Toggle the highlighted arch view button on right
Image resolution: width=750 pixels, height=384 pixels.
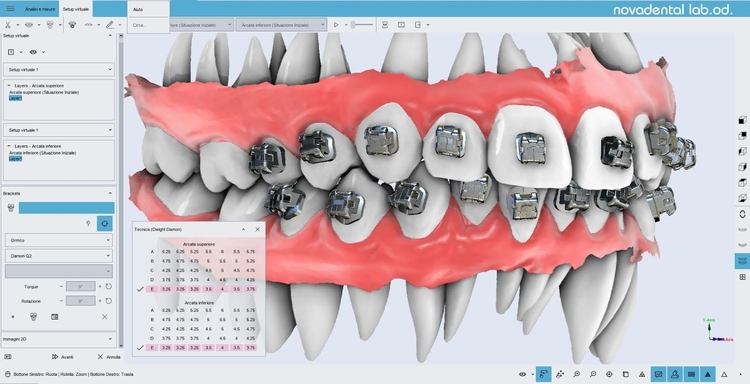(x=742, y=261)
